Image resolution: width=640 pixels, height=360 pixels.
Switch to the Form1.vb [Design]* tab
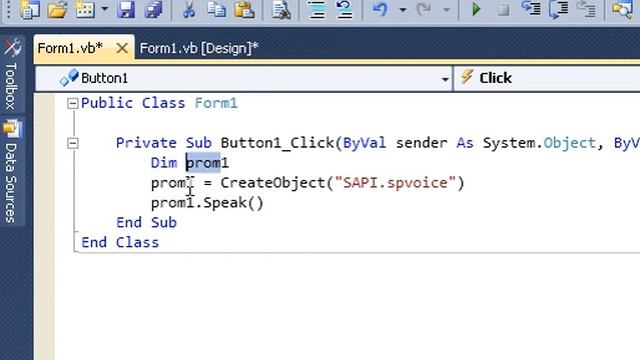(199, 48)
